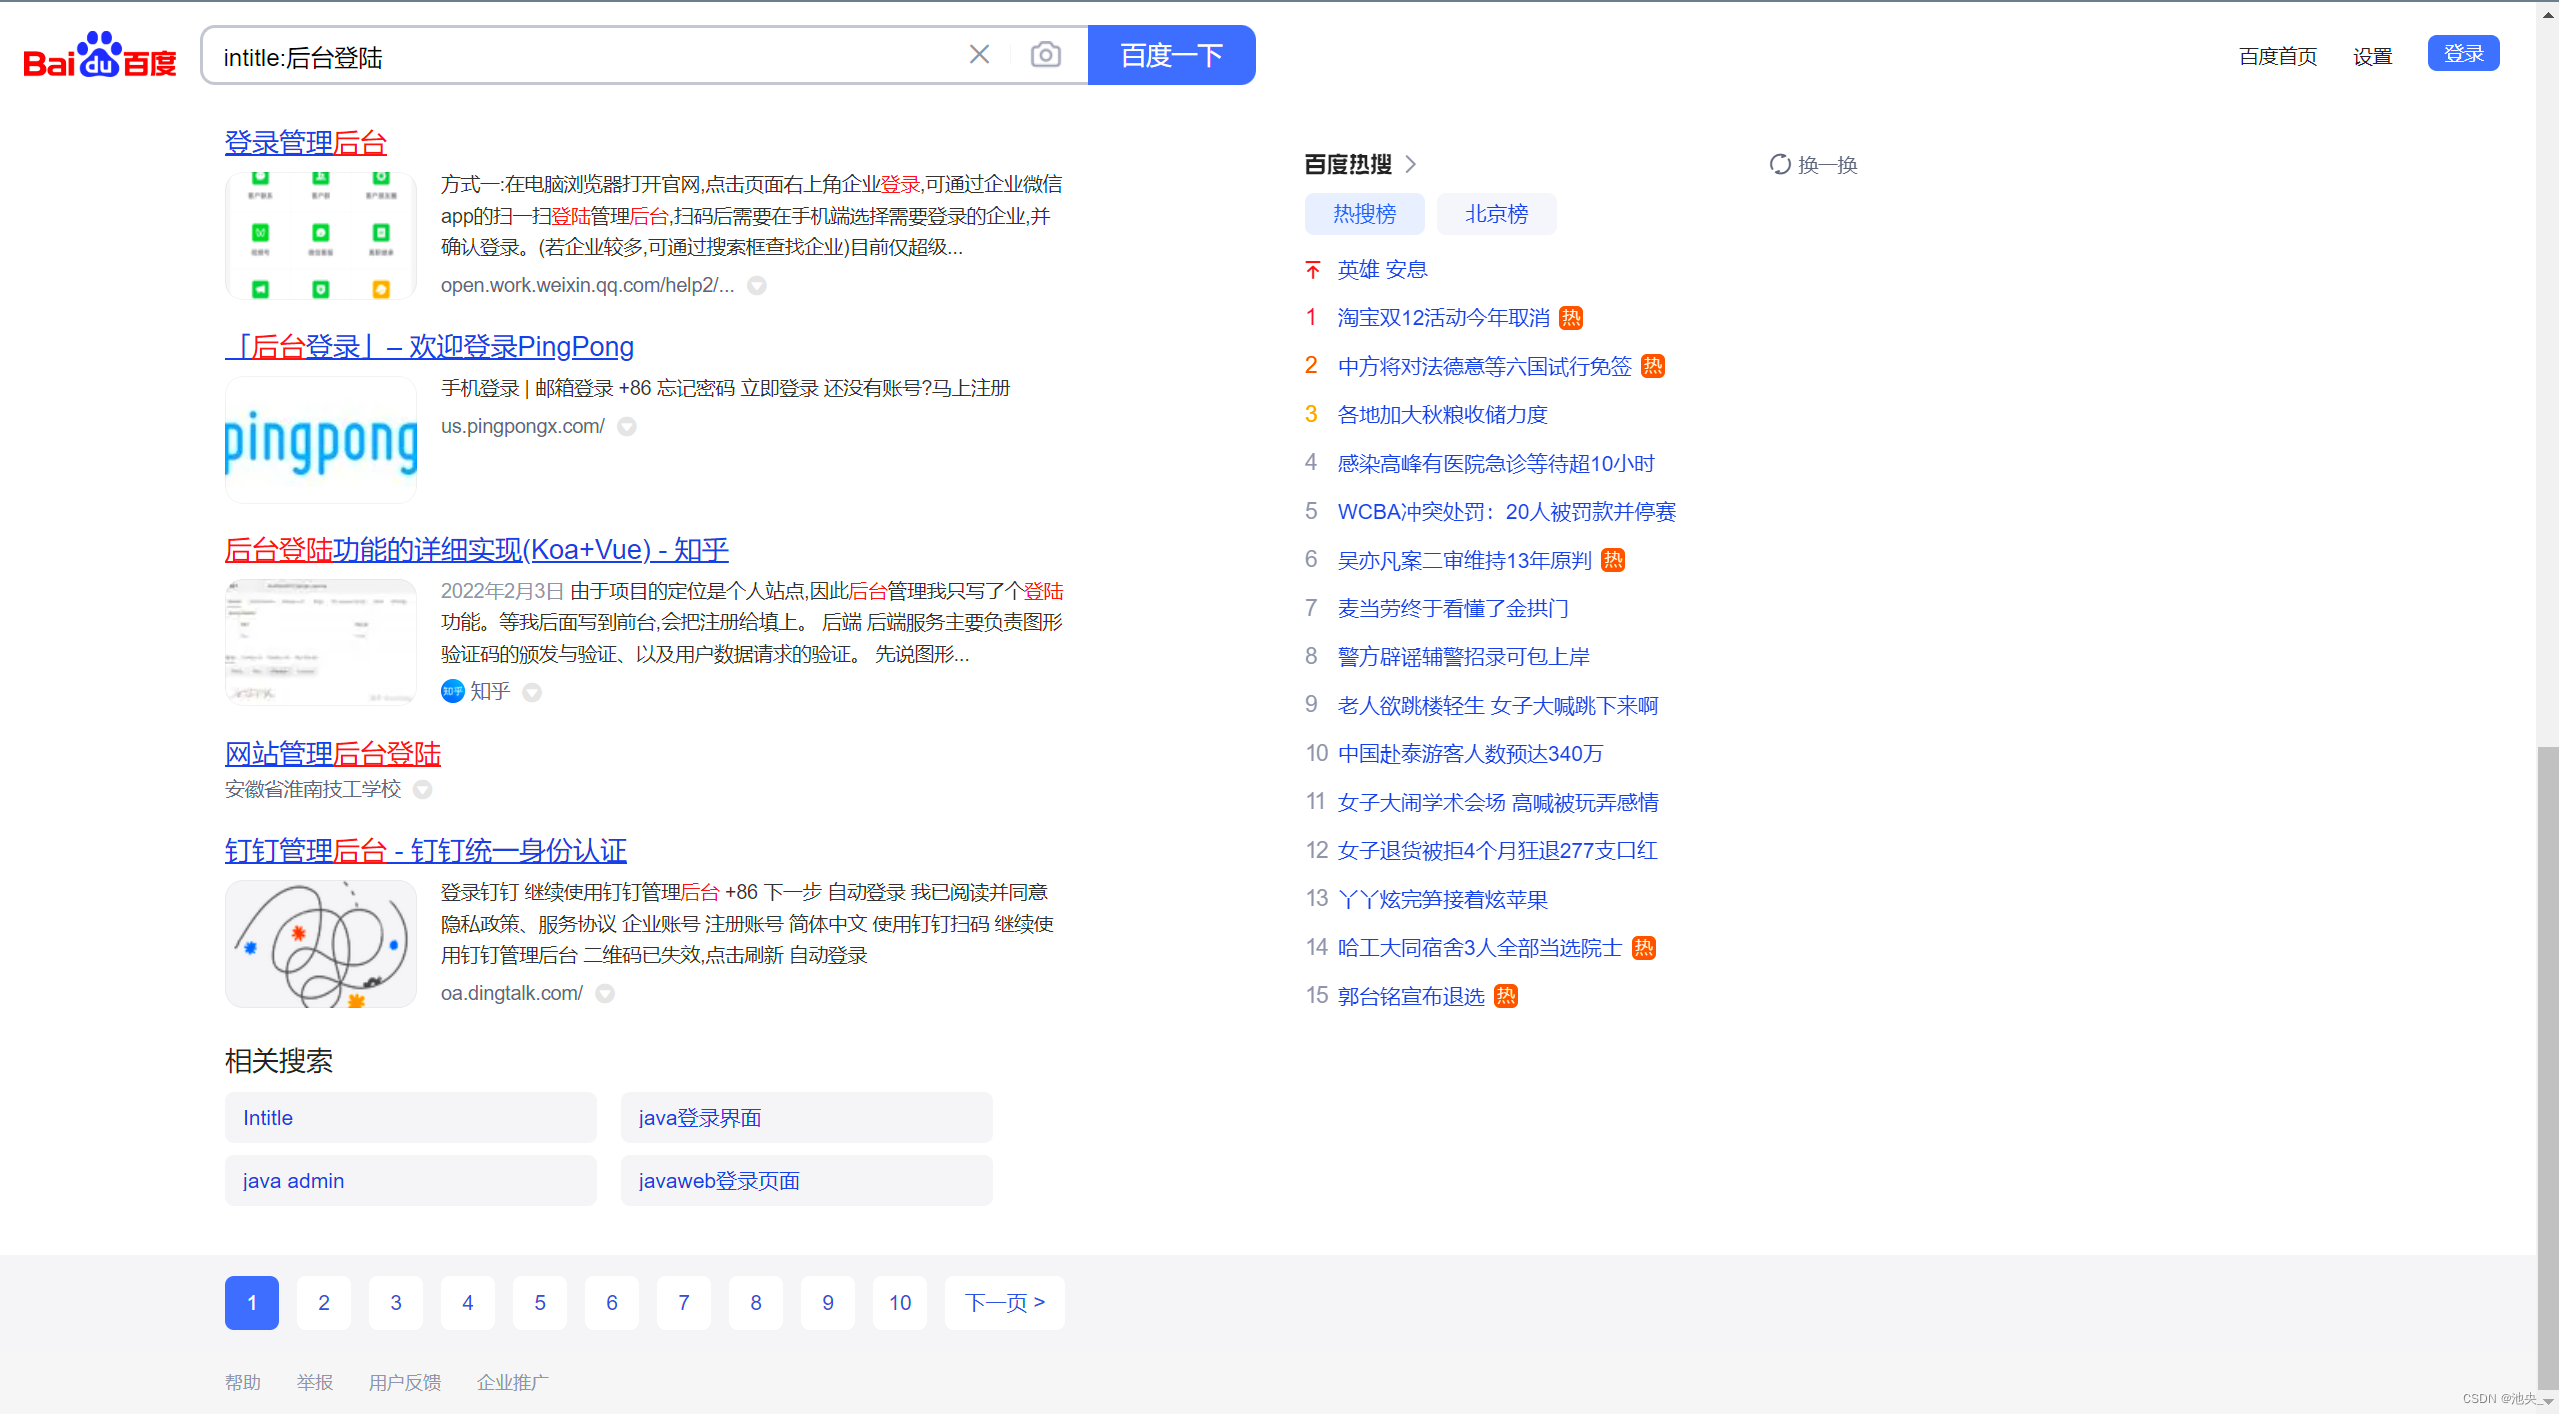
Task: Click hot badge beside 淘宝双12 topic
Action: pos(1572,318)
